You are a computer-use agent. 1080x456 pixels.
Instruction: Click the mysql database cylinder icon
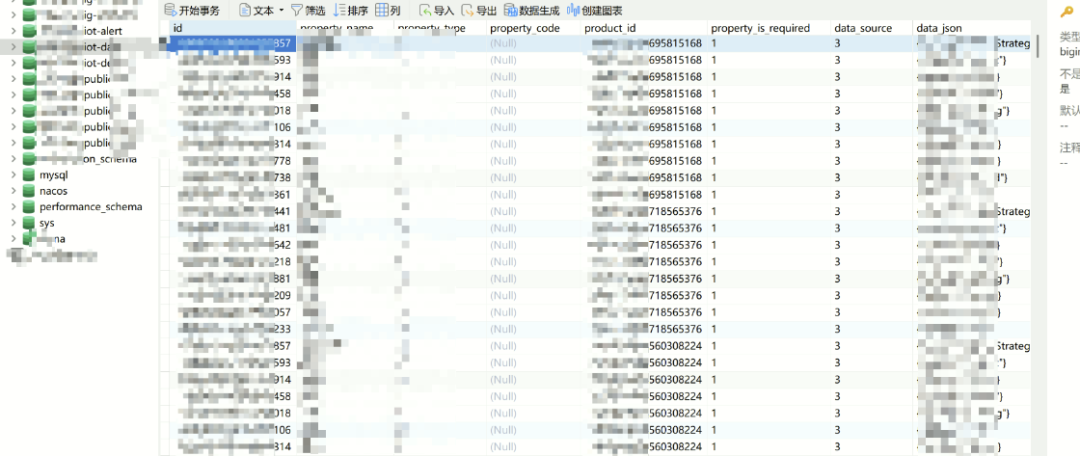click(28, 175)
